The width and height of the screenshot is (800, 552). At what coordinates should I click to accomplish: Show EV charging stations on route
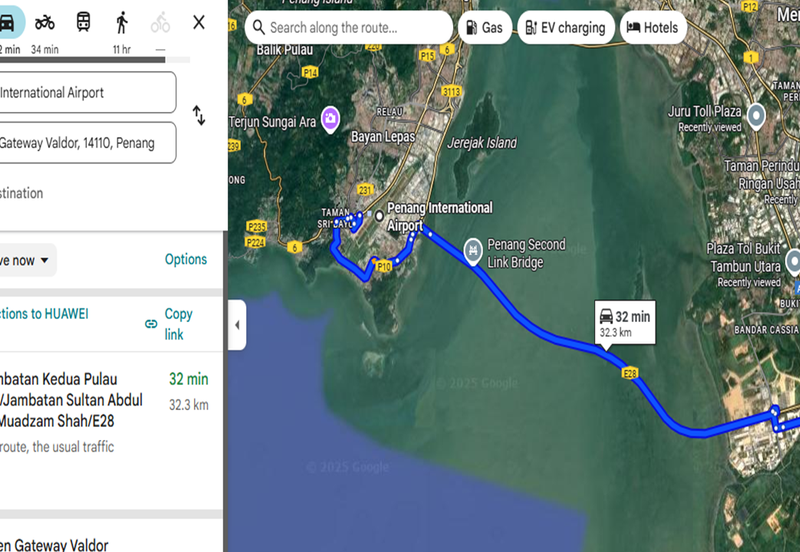pyautogui.click(x=566, y=28)
